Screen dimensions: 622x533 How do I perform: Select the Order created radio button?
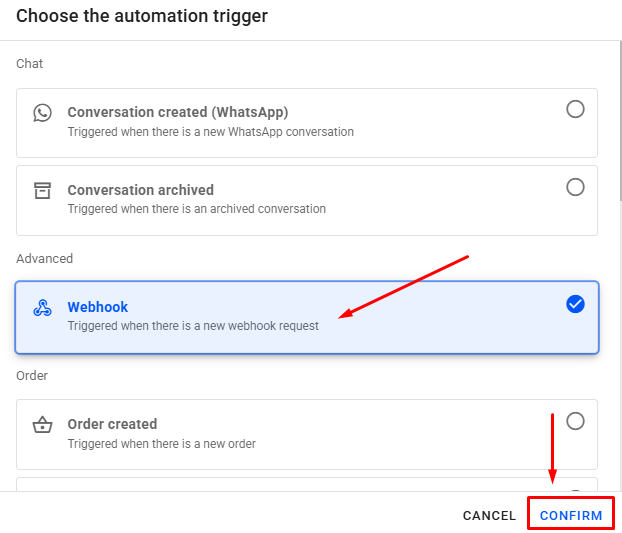(x=575, y=421)
